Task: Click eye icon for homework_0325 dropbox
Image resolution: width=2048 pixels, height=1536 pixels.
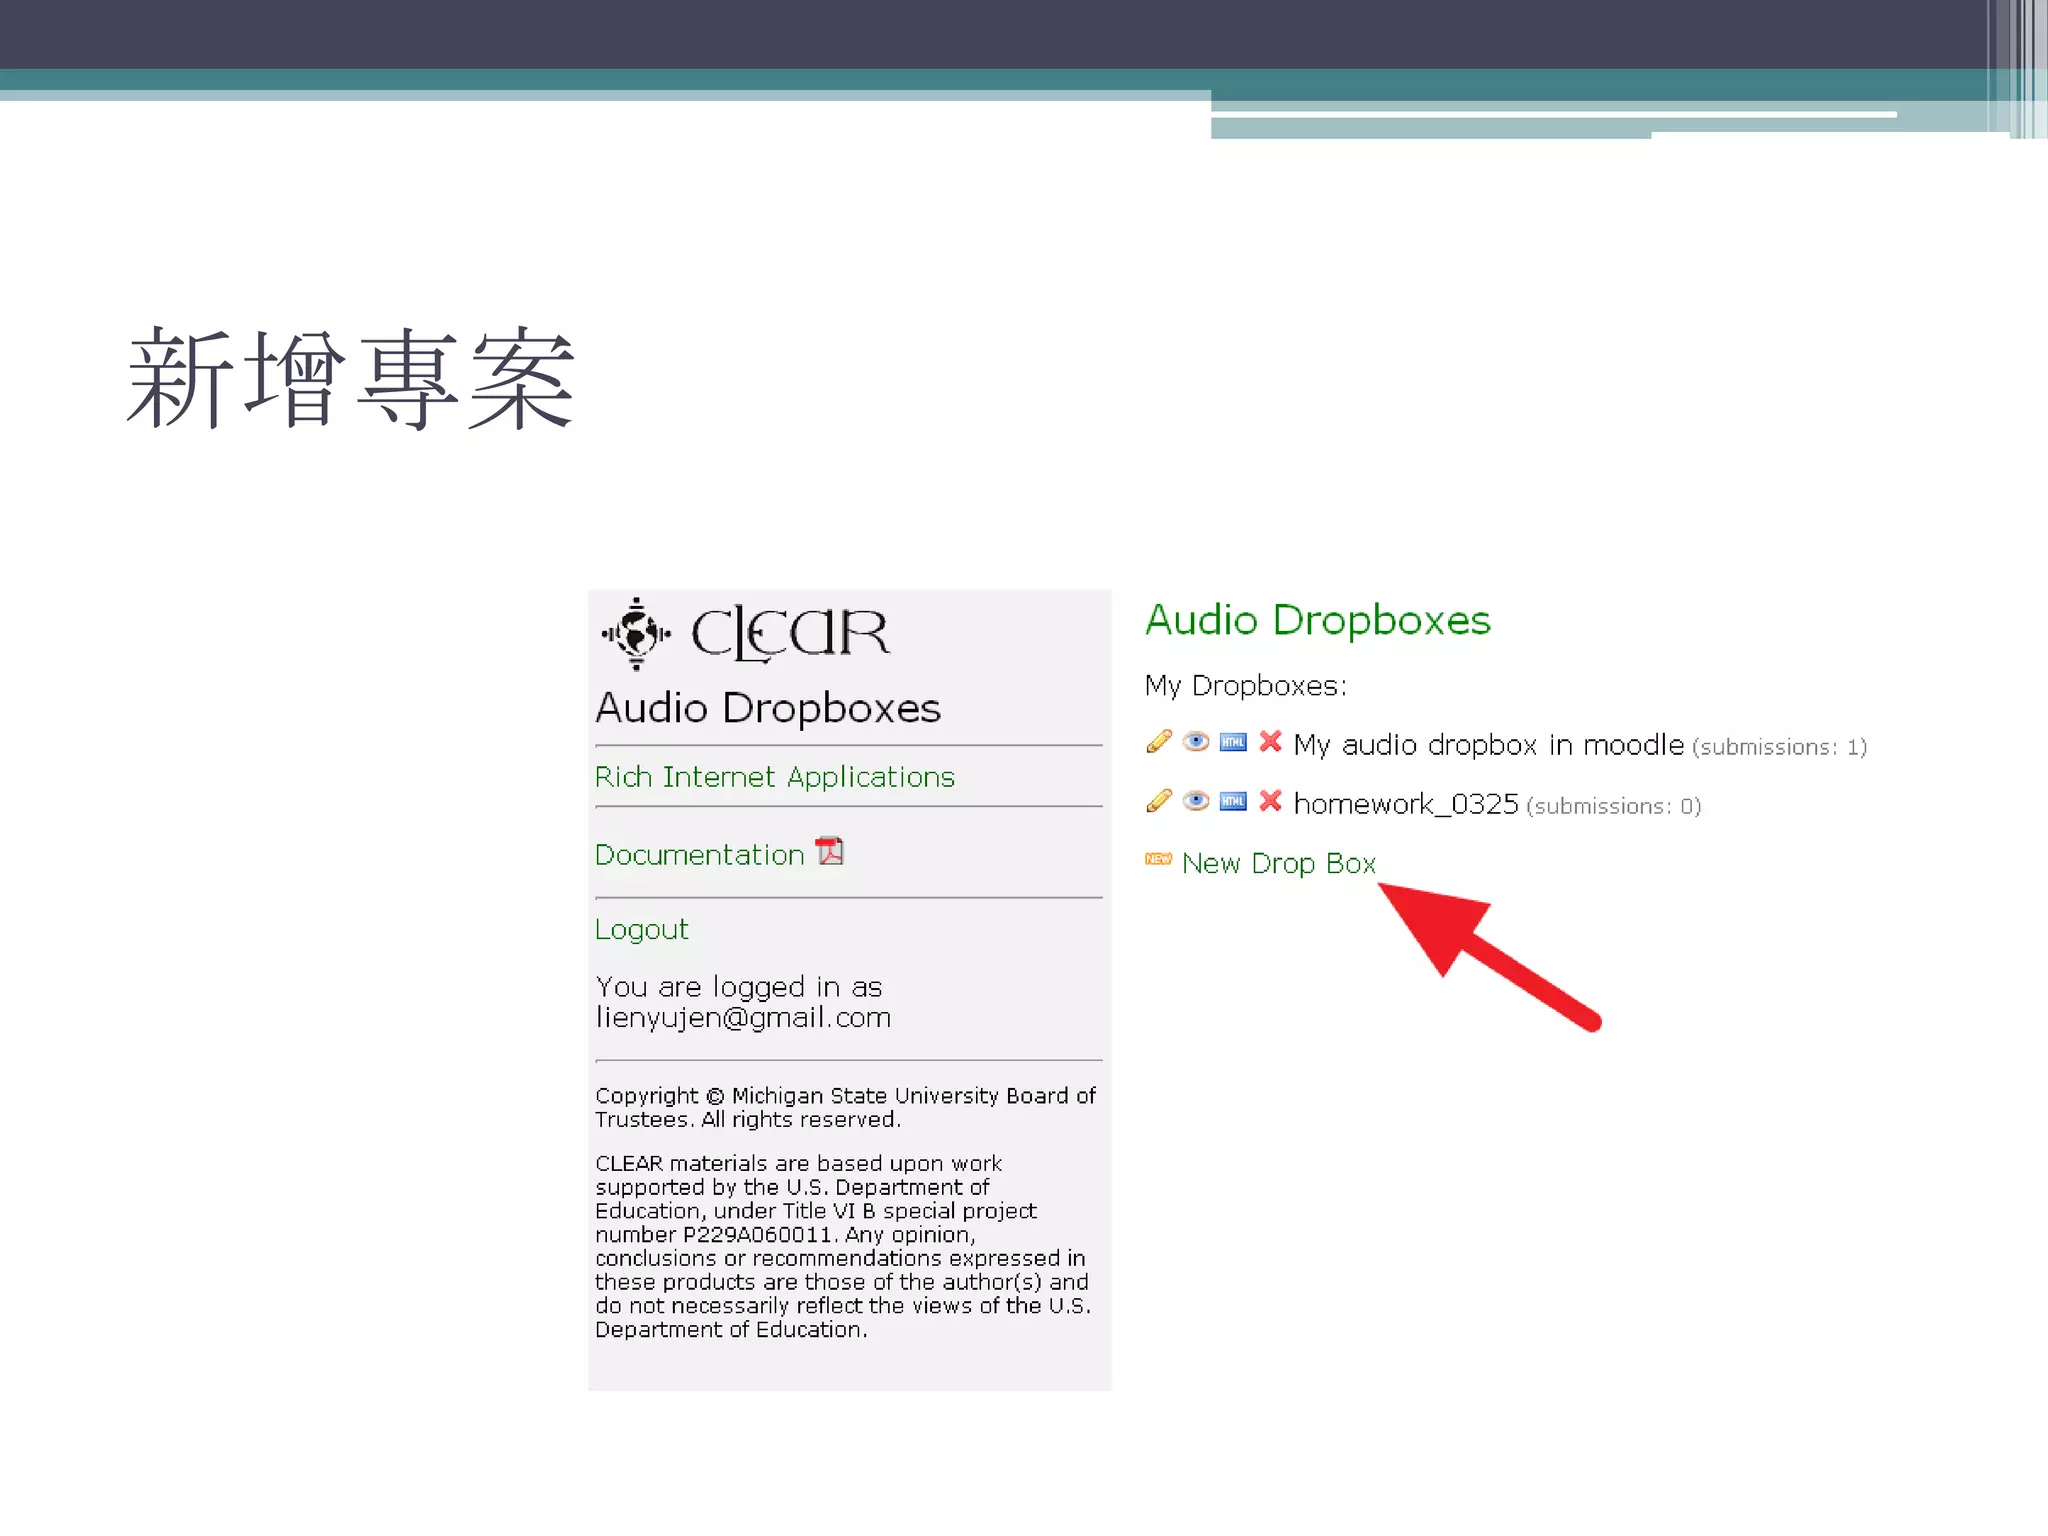Action: coord(1196,801)
